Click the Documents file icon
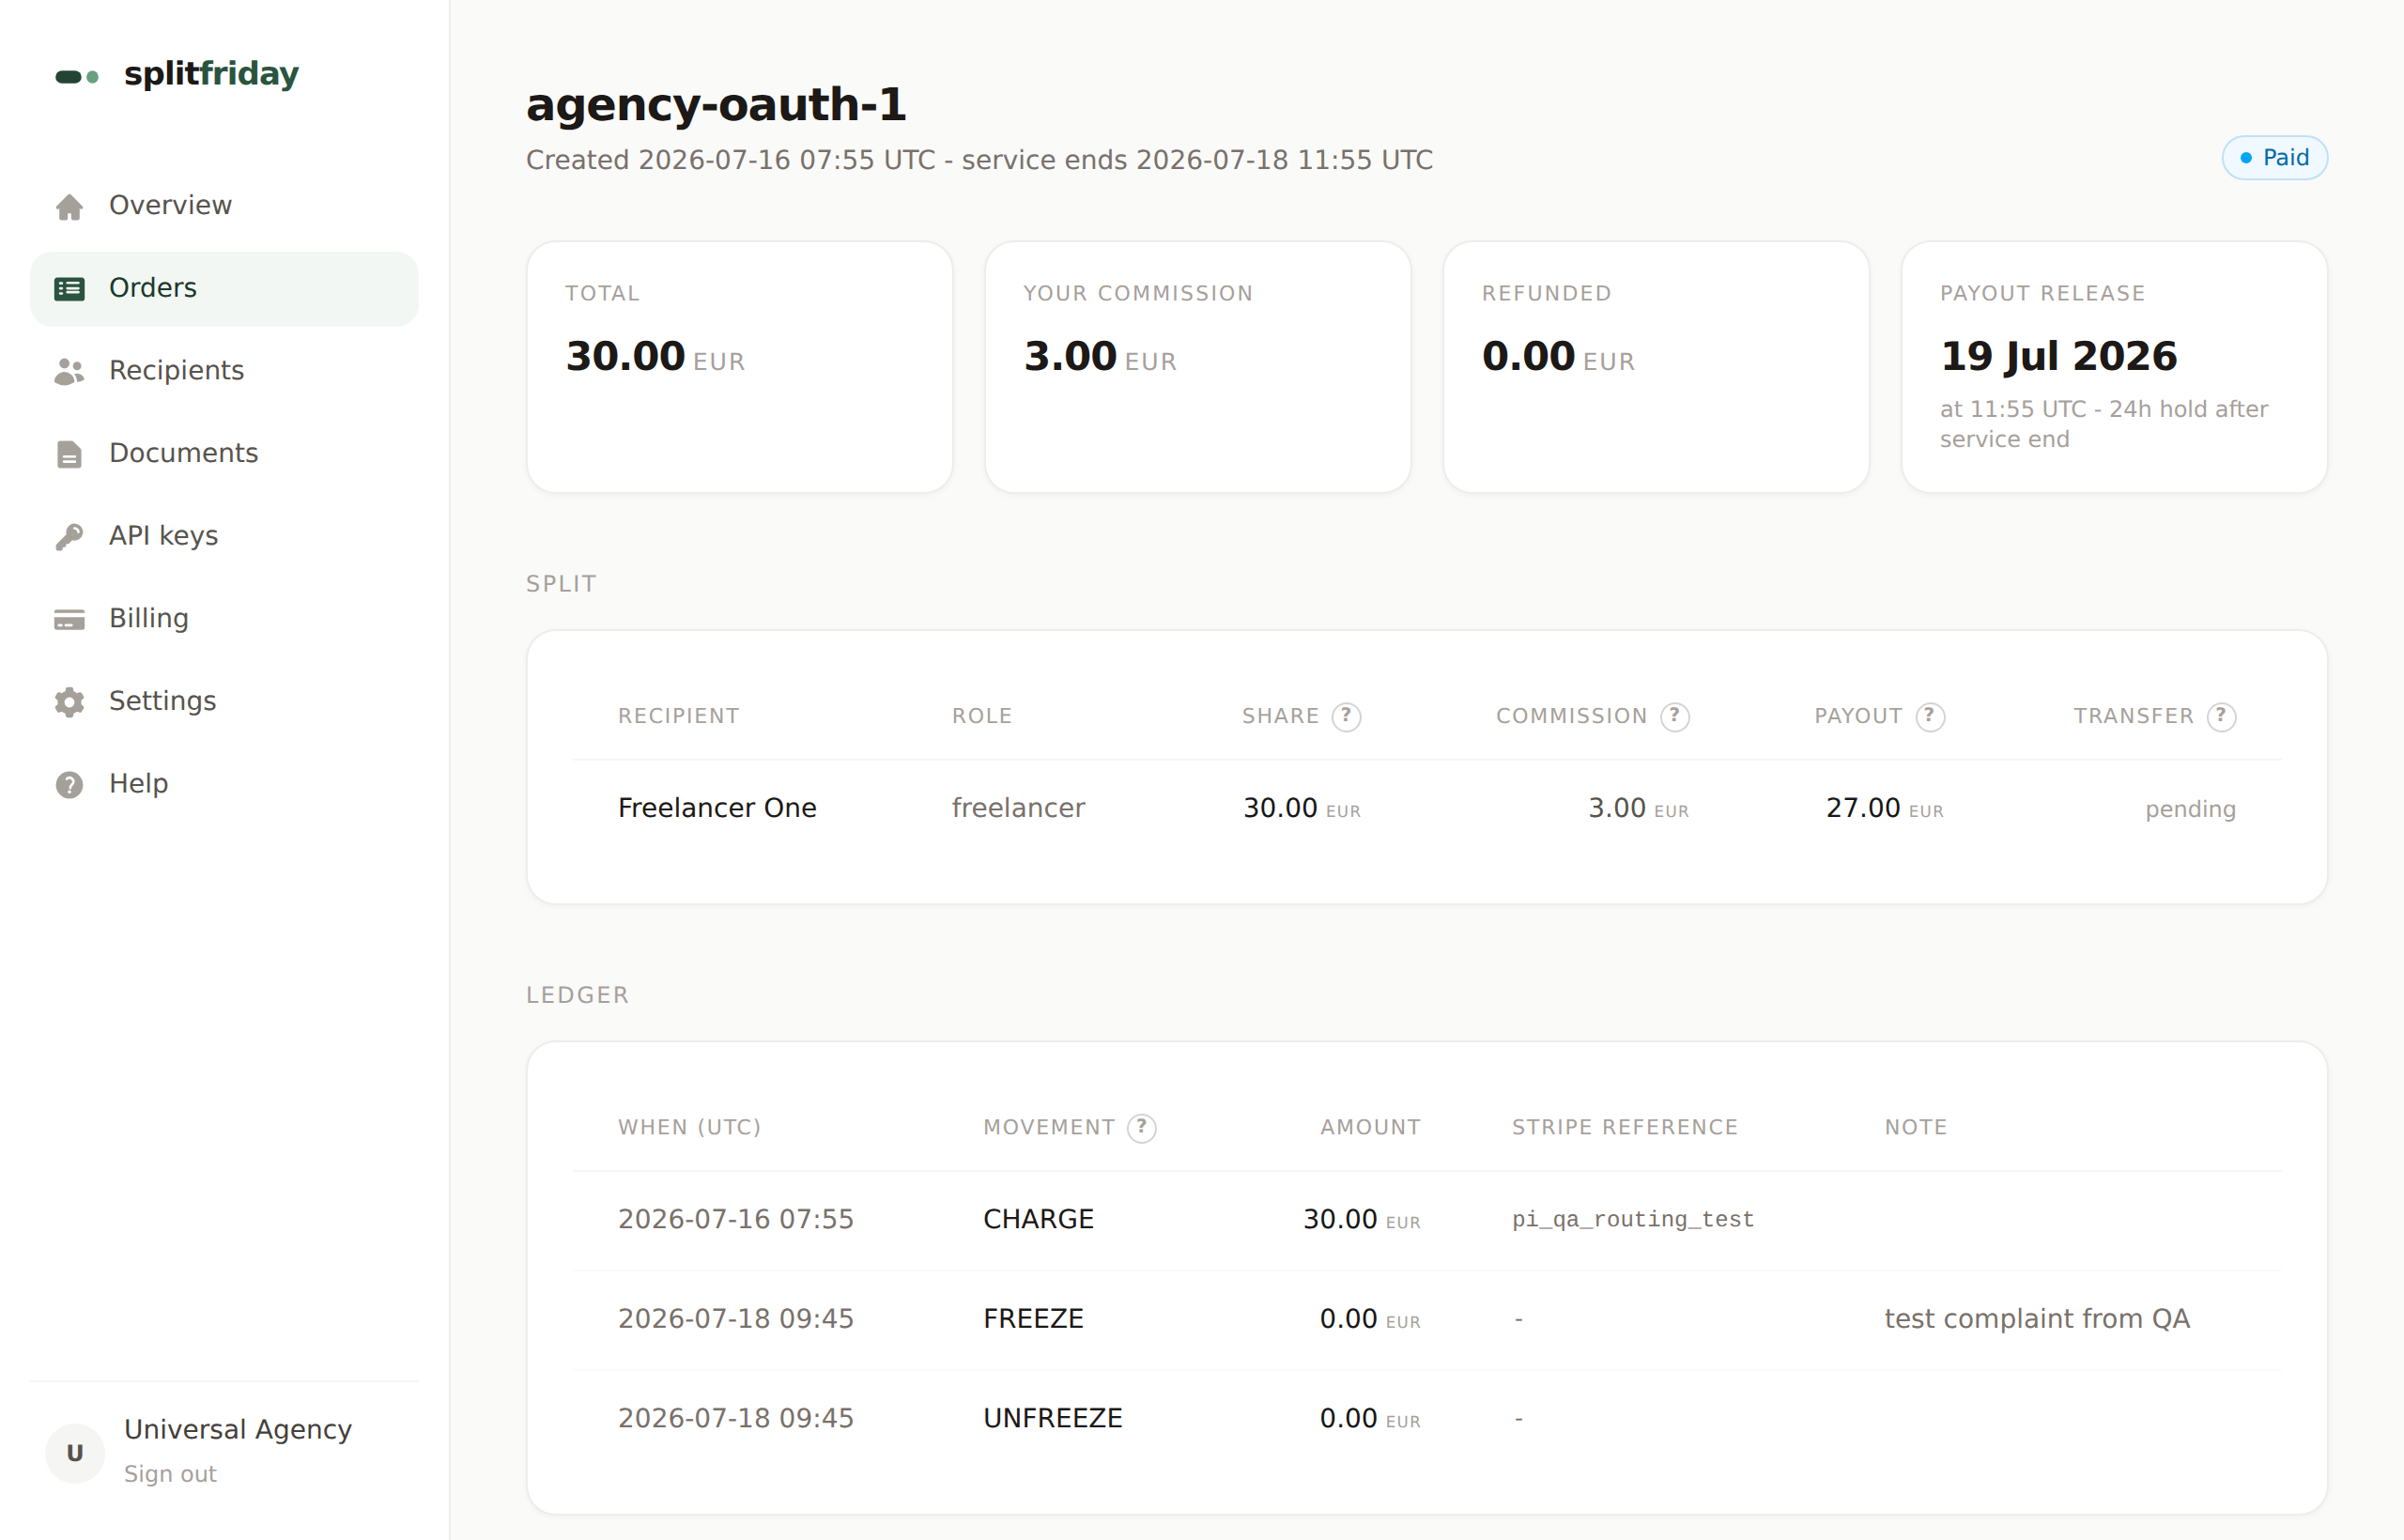The height and width of the screenshot is (1540, 2404). [69, 454]
